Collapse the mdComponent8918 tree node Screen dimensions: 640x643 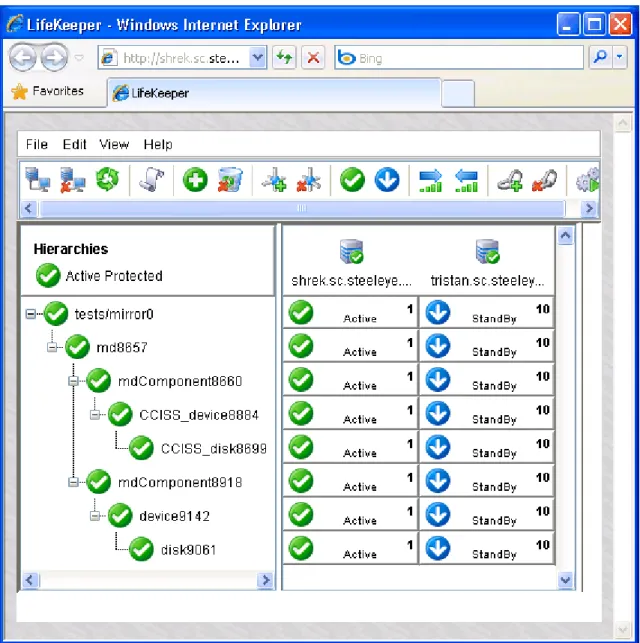pyautogui.click(x=73, y=482)
